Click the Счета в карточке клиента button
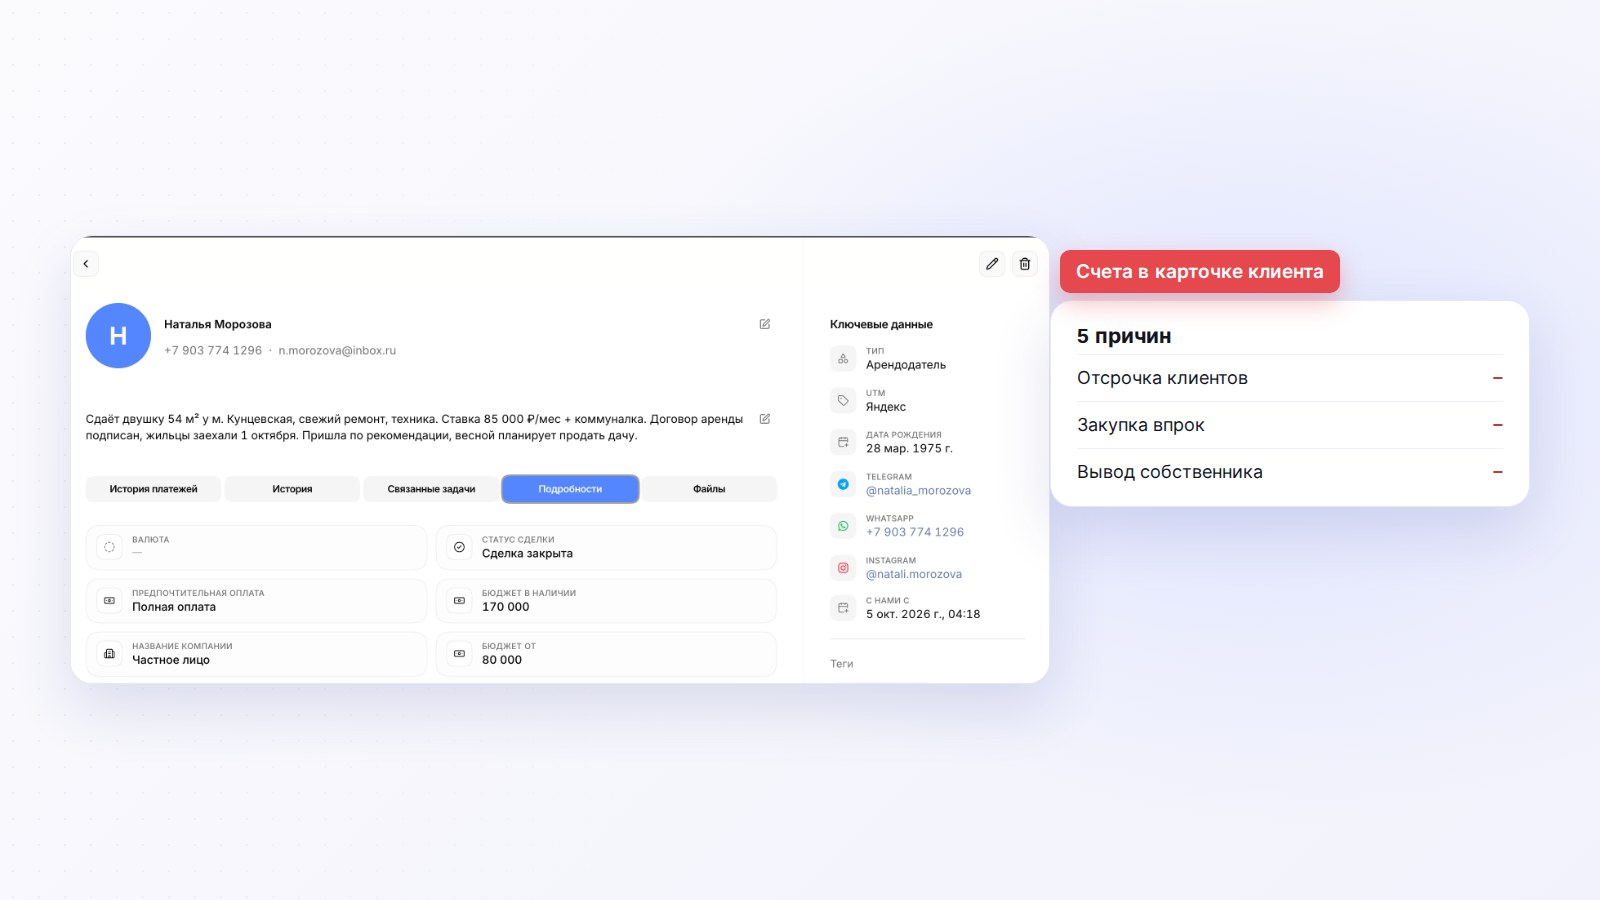This screenshot has width=1600, height=900. tap(1200, 271)
